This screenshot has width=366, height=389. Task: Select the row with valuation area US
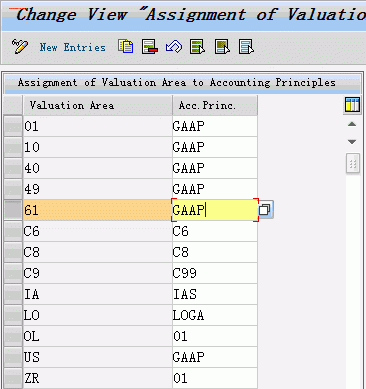[13, 357]
